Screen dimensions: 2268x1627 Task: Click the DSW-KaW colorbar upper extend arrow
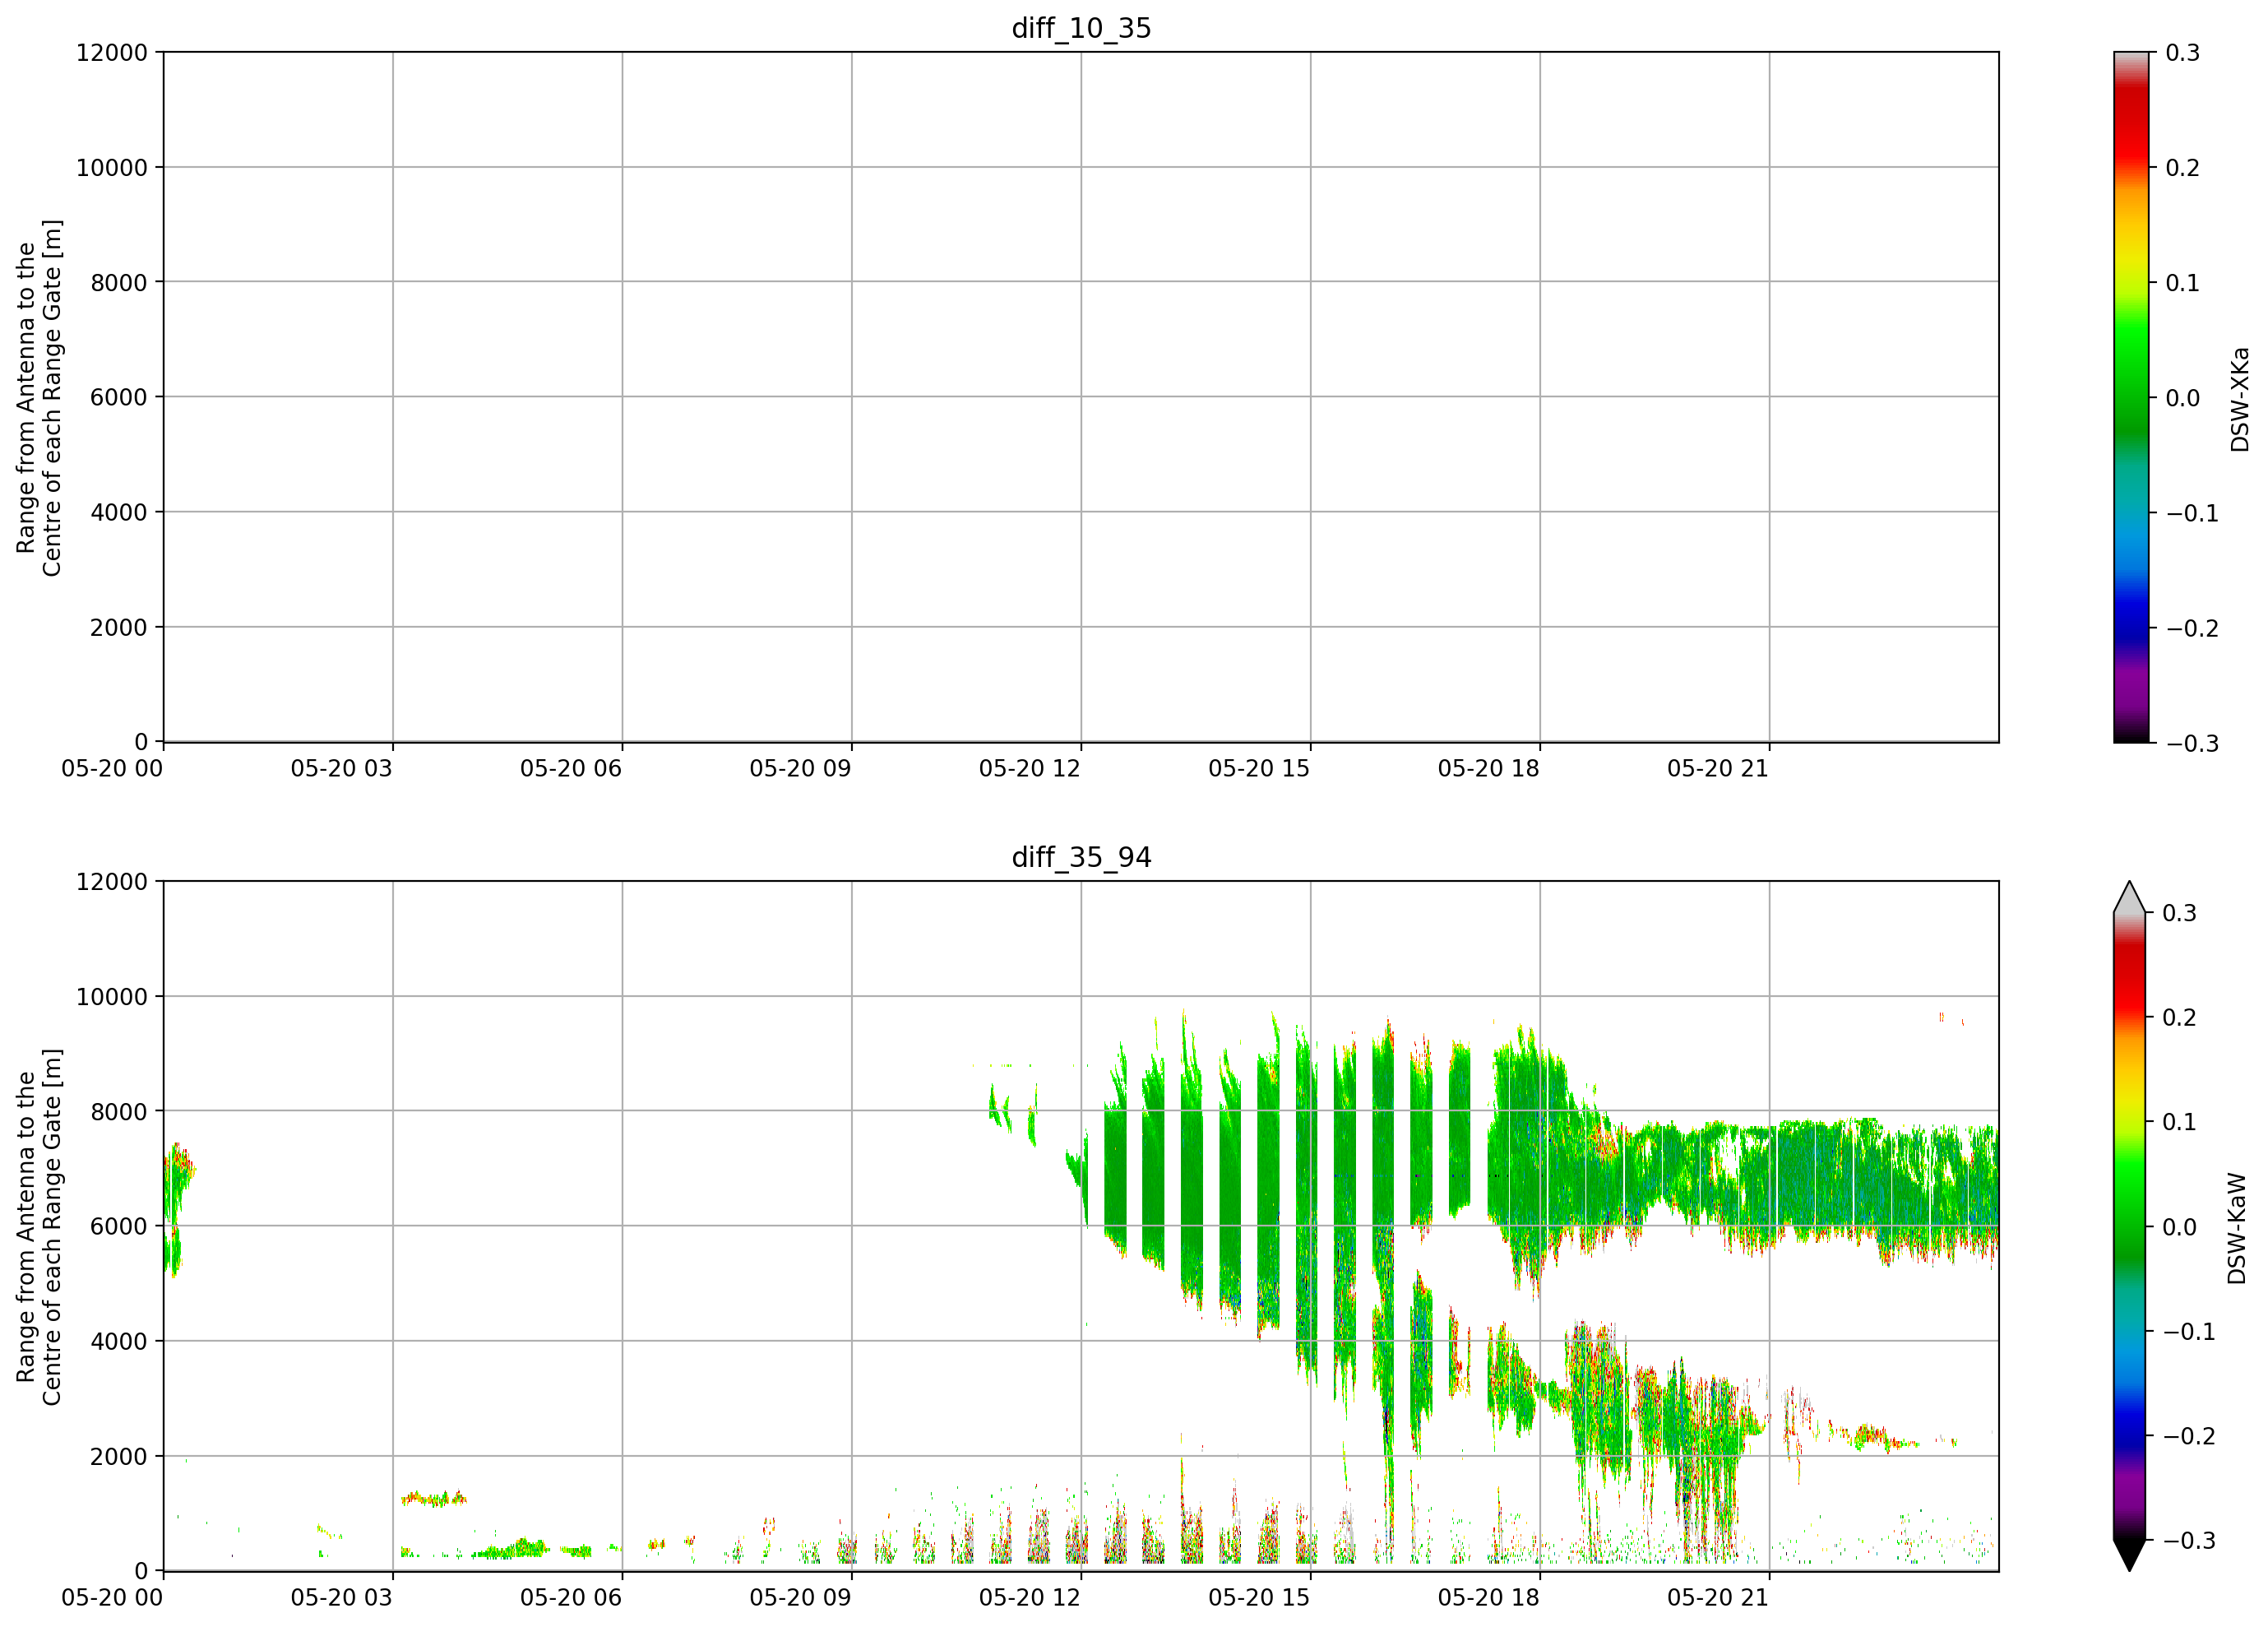[x=2130, y=897]
